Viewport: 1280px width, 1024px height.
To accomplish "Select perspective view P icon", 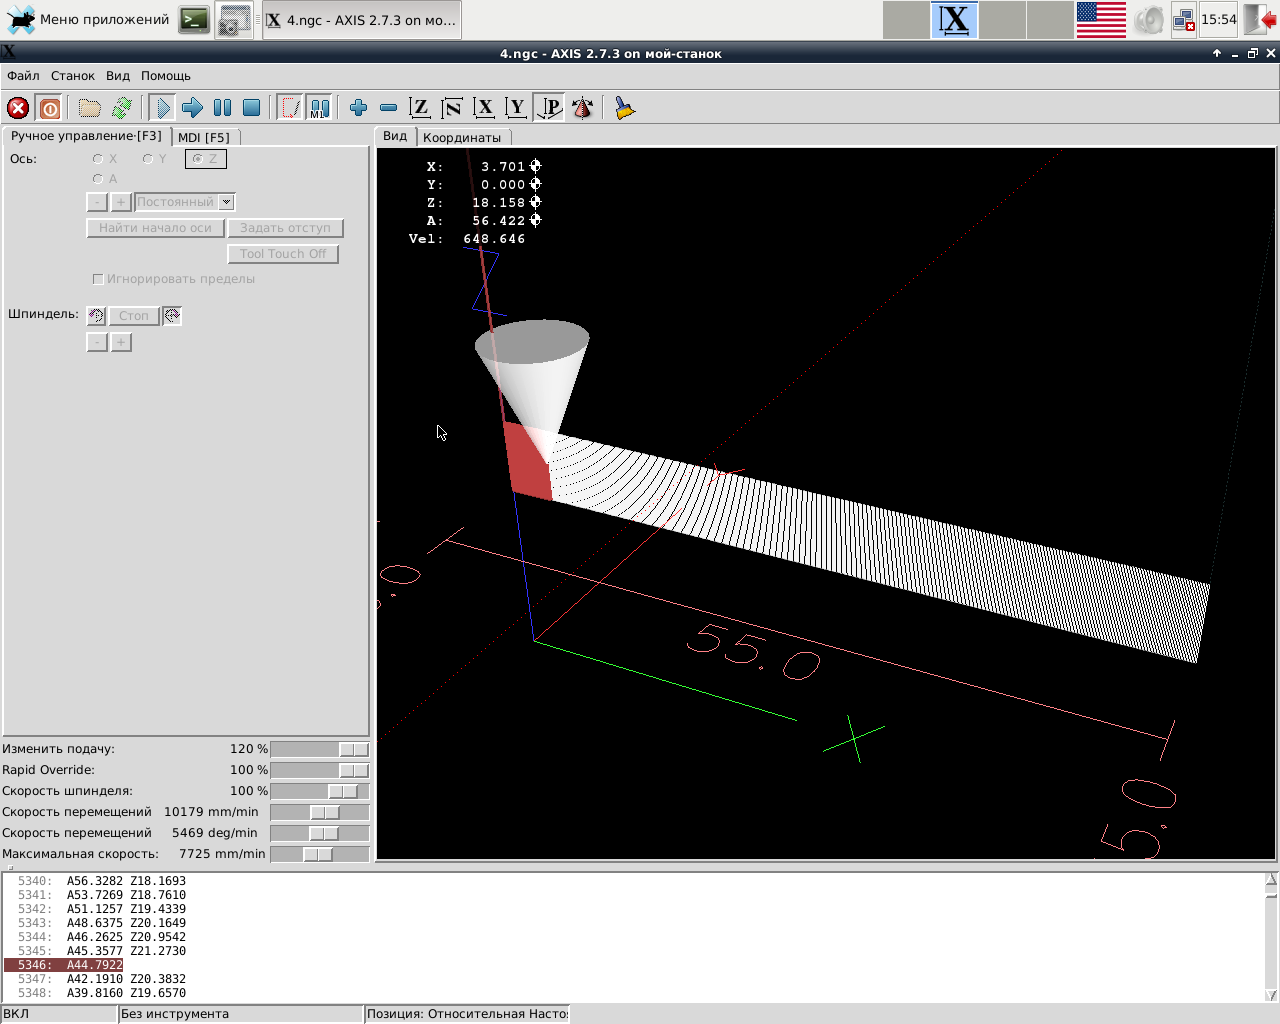I will 549,108.
